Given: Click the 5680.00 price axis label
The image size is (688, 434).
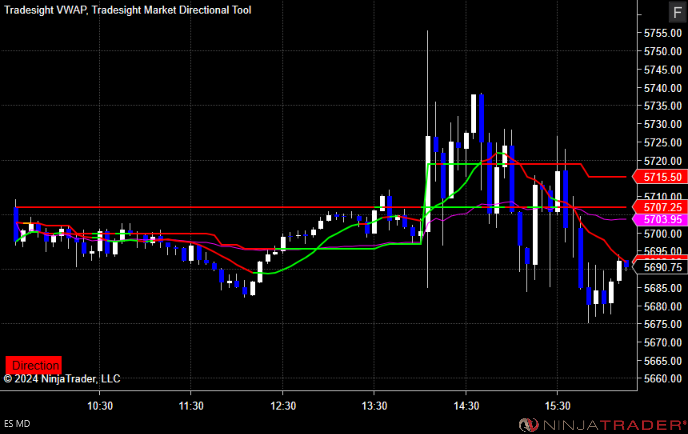Looking at the screenshot, I should (x=663, y=306).
